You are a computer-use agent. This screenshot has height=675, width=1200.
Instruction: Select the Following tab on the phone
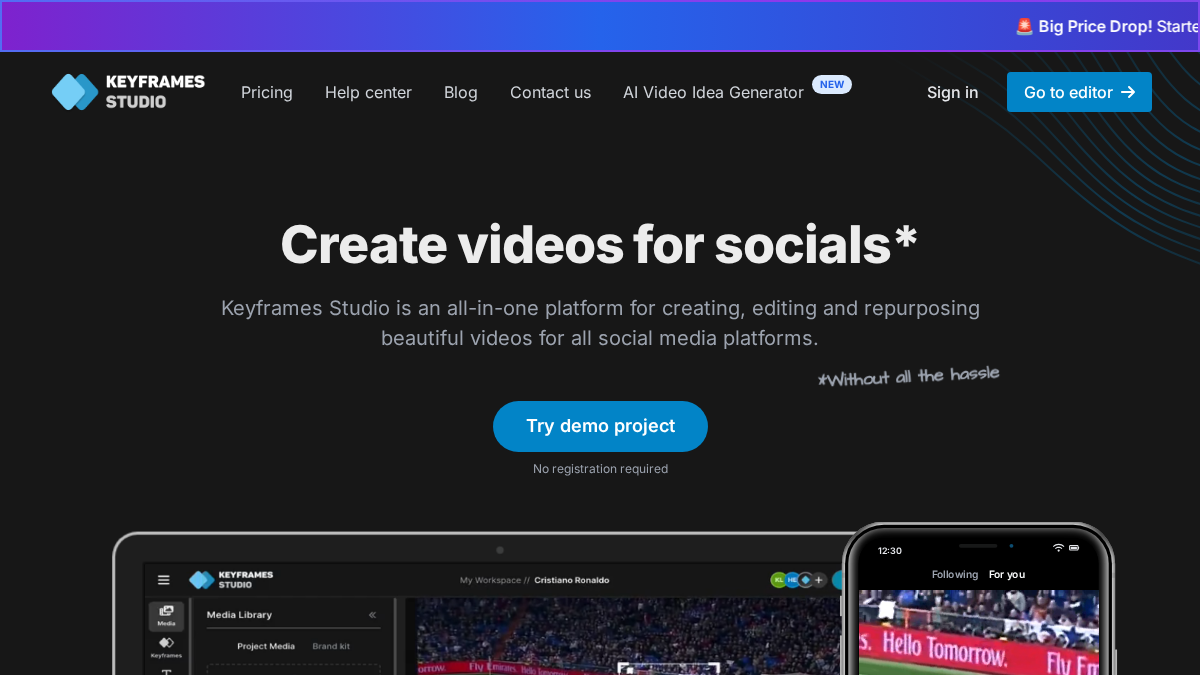coord(955,574)
